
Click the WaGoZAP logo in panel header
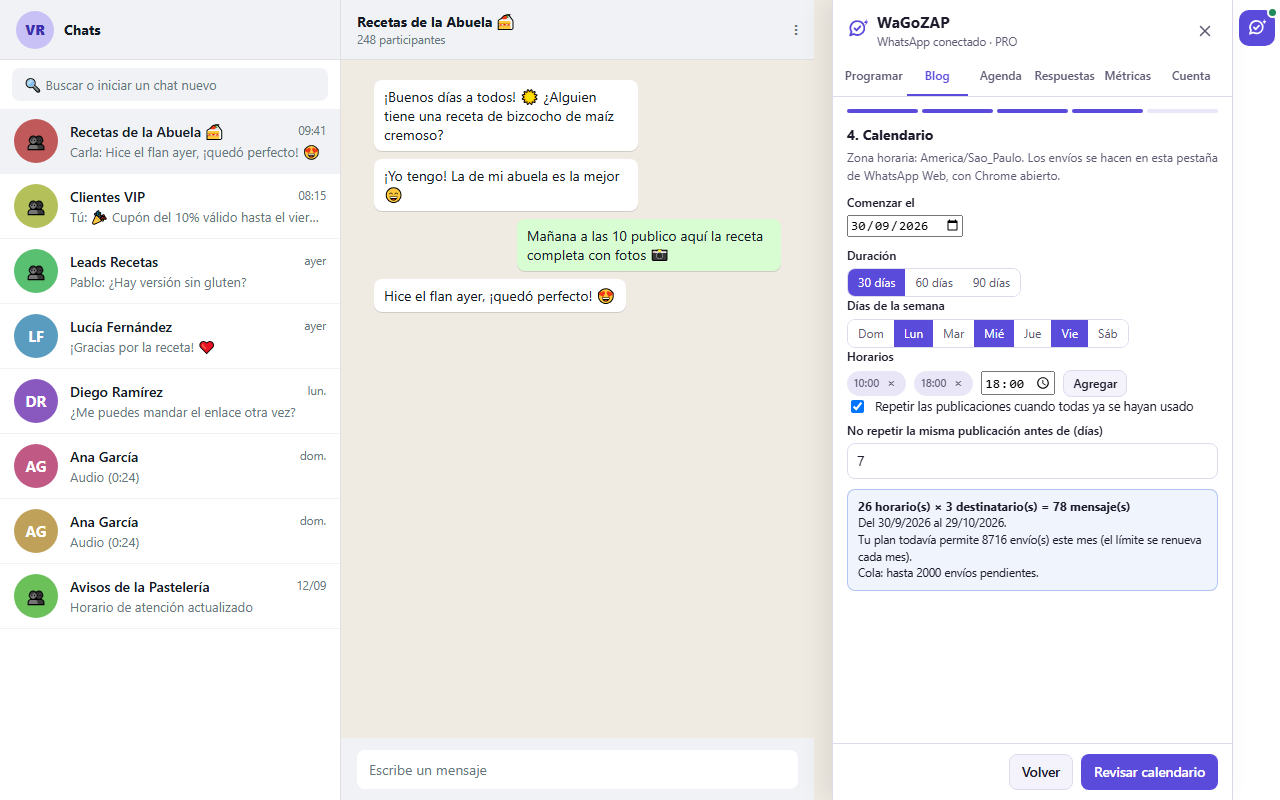pyautogui.click(x=858, y=29)
